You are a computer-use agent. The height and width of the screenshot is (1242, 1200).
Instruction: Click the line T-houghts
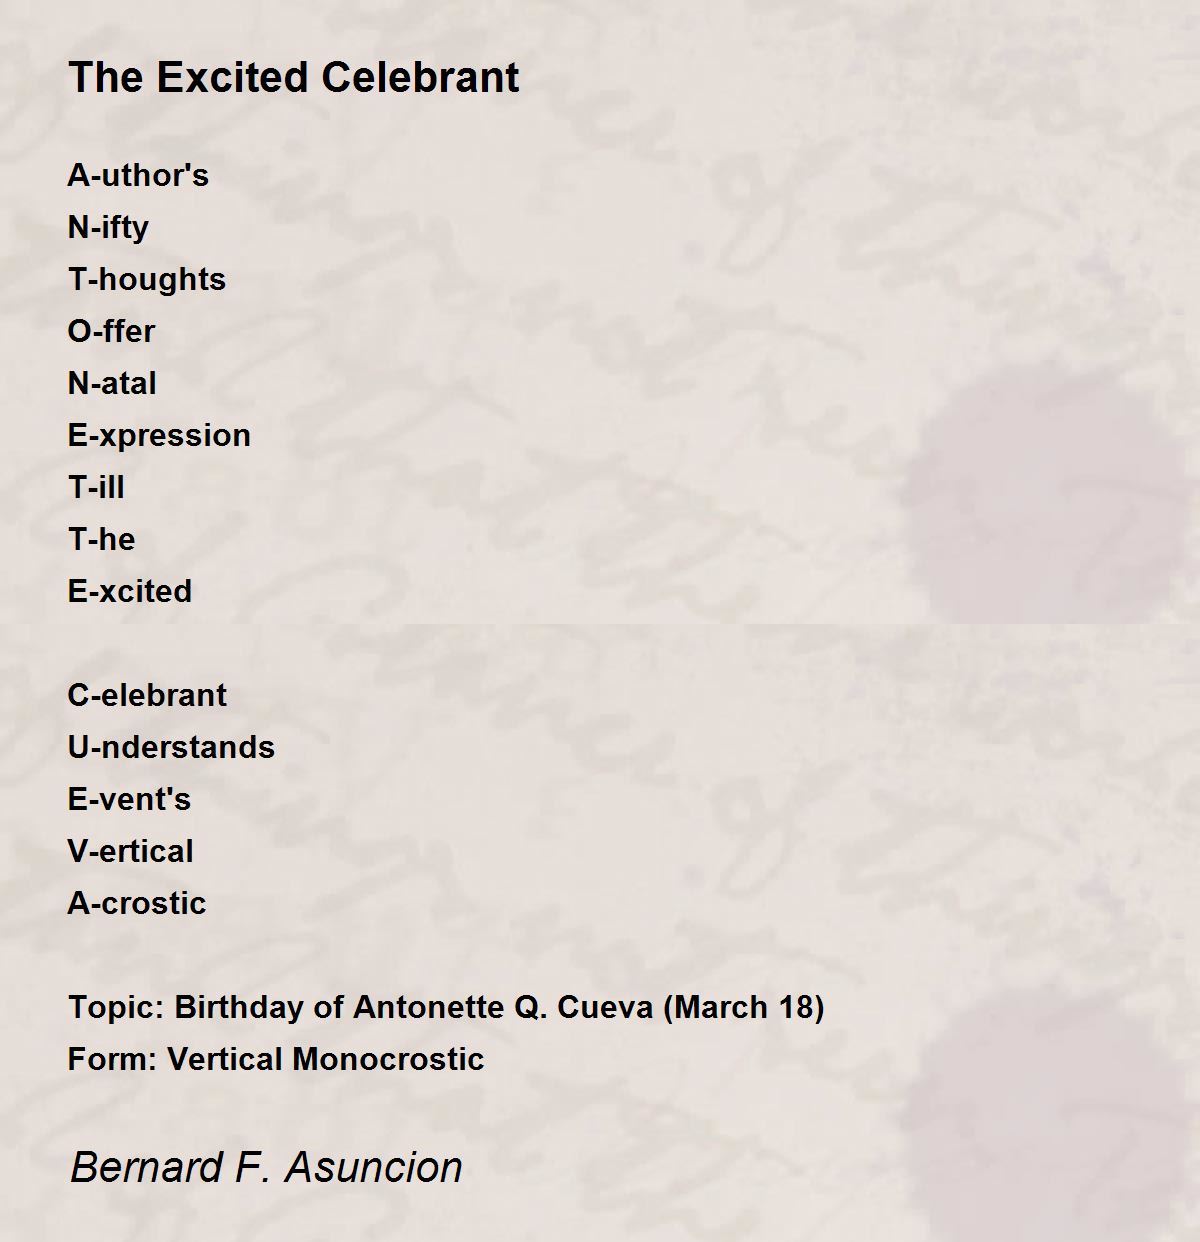(147, 279)
